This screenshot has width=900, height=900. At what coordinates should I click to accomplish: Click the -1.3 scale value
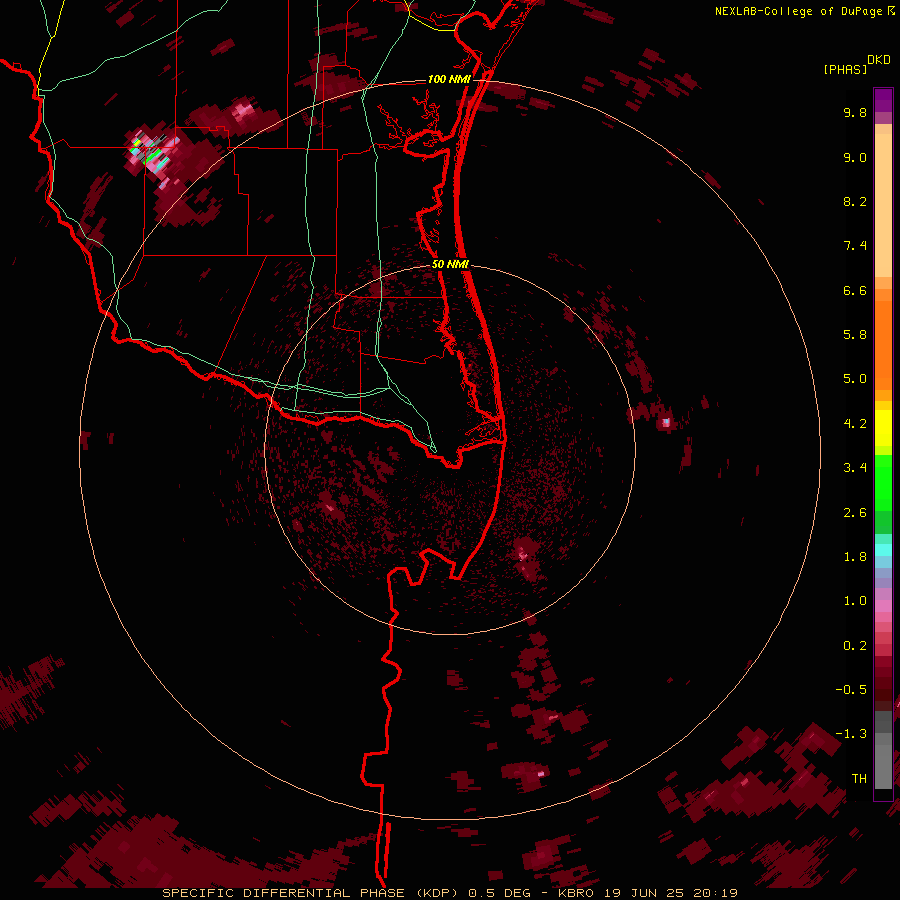coord(851,734)
